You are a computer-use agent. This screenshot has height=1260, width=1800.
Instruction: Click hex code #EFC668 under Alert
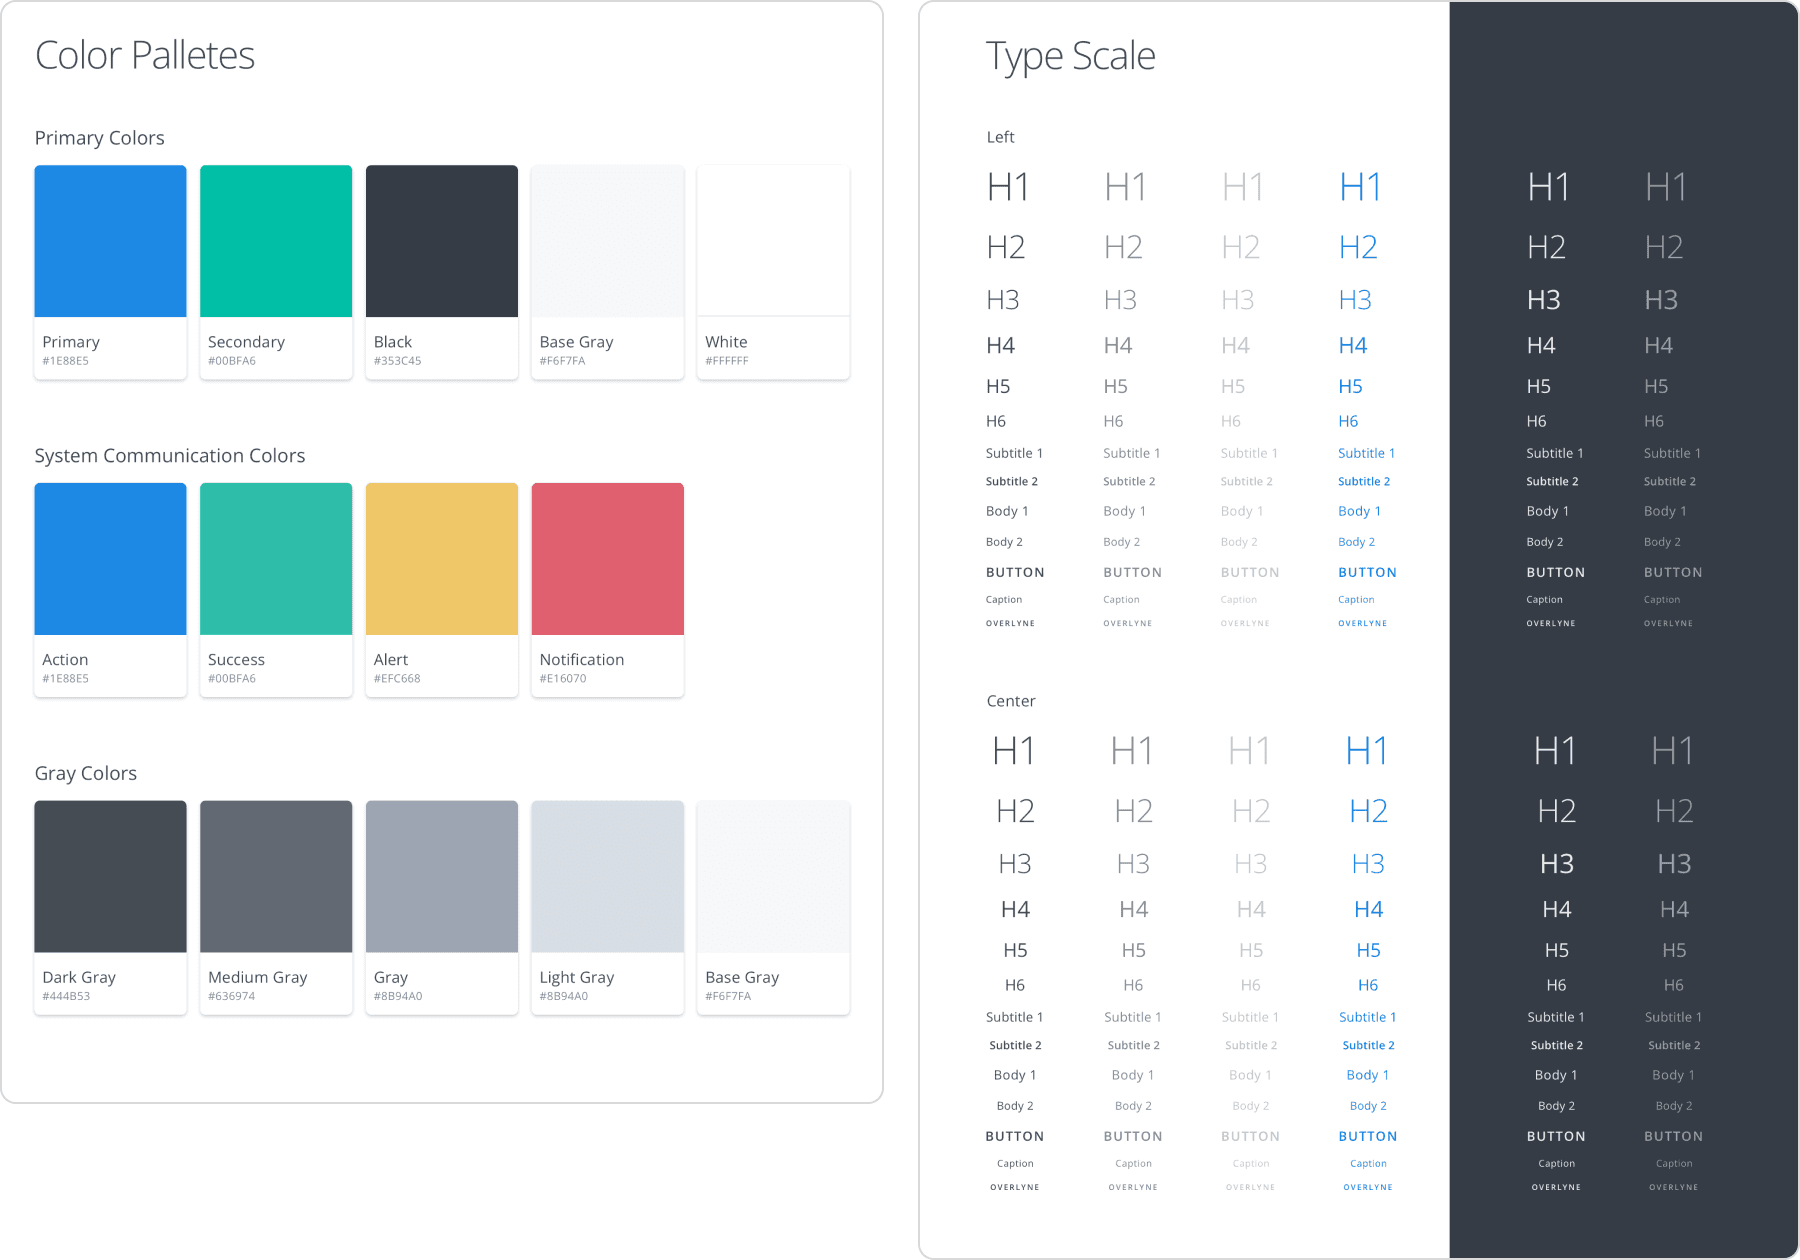pos(397,678)
